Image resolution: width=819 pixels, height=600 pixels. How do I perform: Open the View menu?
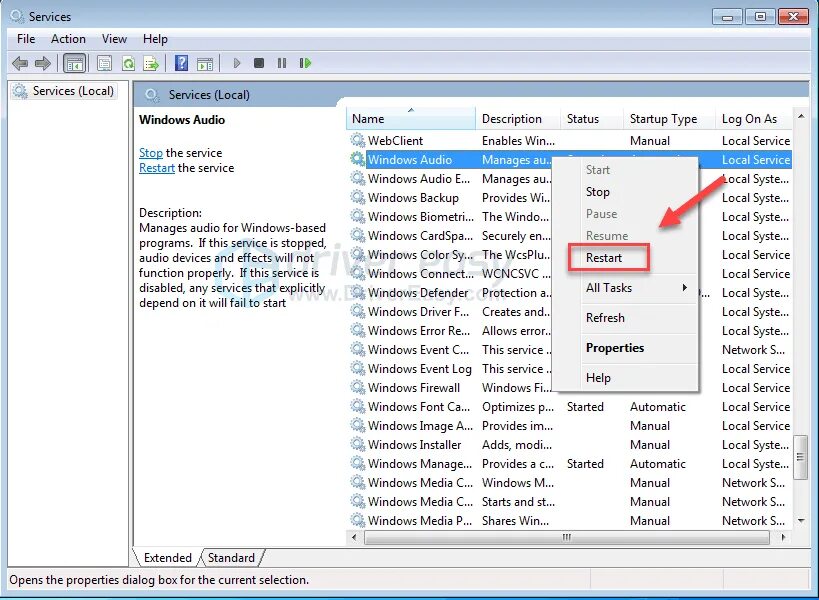click(114, 39)
